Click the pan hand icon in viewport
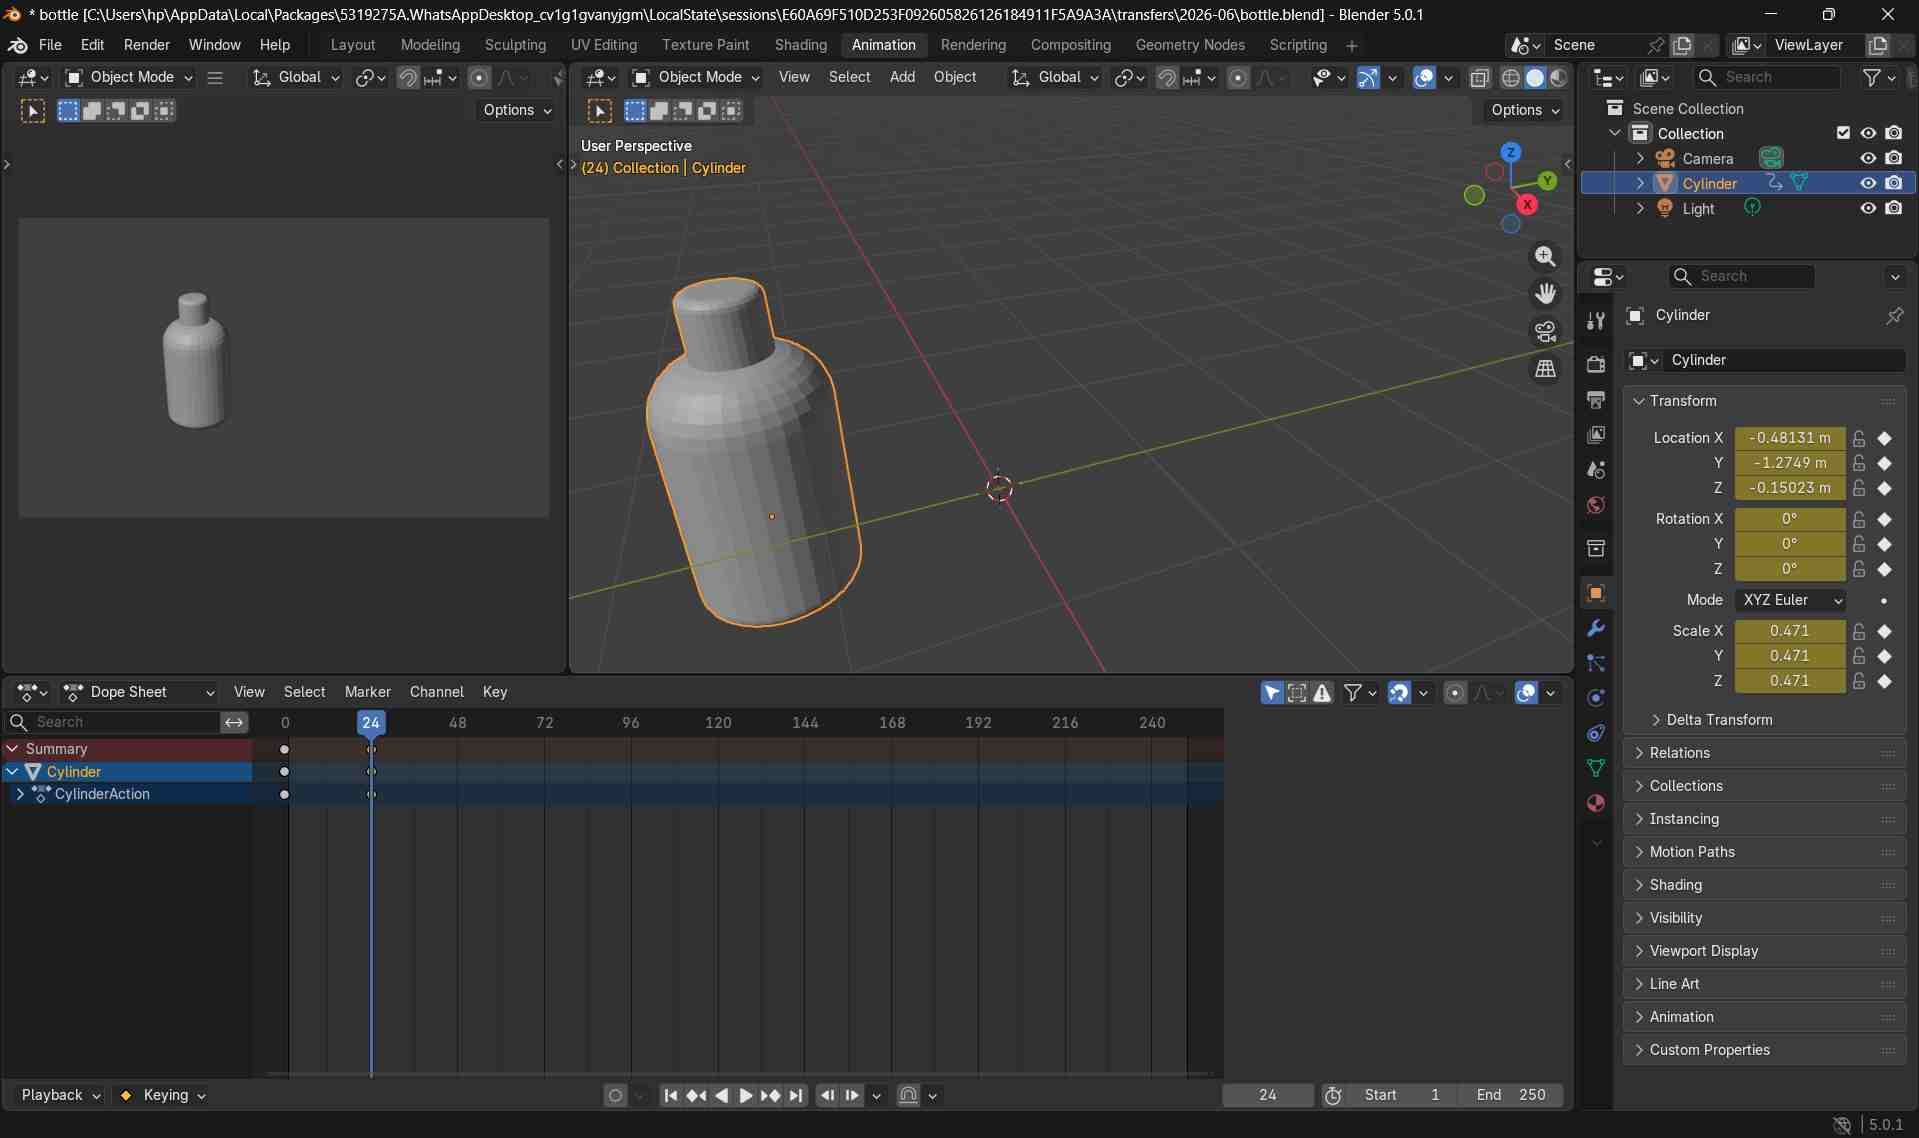Viewport: 1919px width, 1138px height. [x=1545, y=294]
